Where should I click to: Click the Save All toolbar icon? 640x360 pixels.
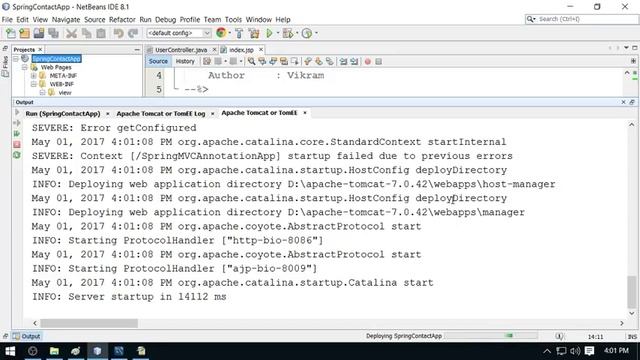click(x=53, y=33)
